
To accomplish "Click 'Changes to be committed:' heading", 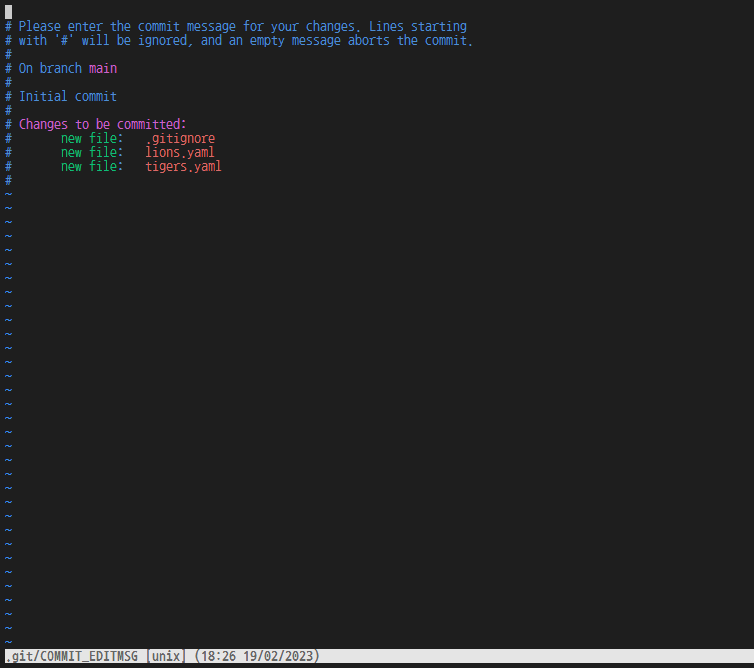I will pos(102,125).
